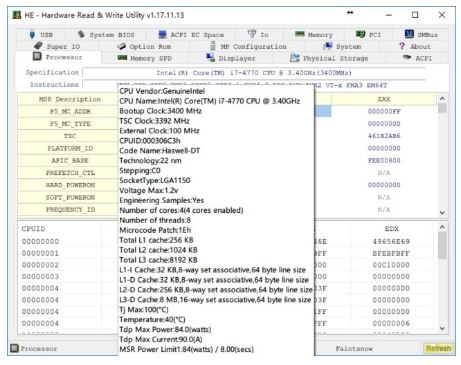The height and width of the screenshot is (365, 461).
Task: Click the Processor tab icon
Action: (37, 56)
